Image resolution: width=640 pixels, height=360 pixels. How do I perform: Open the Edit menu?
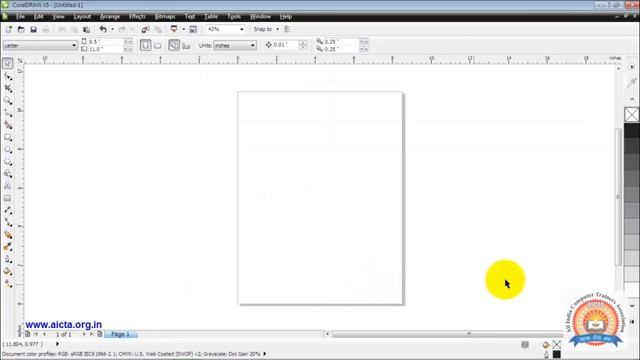(38, 17)
